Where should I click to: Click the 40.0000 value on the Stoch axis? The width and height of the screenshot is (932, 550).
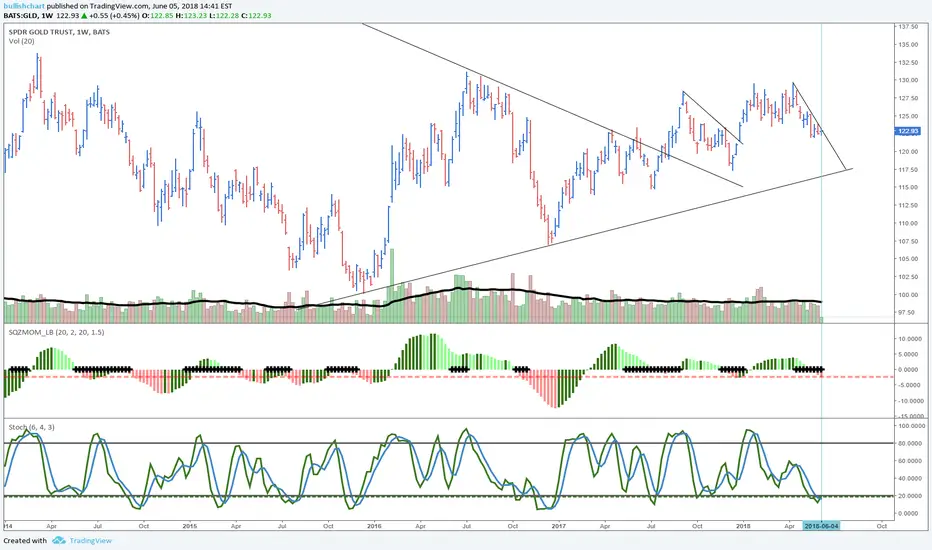909,479
